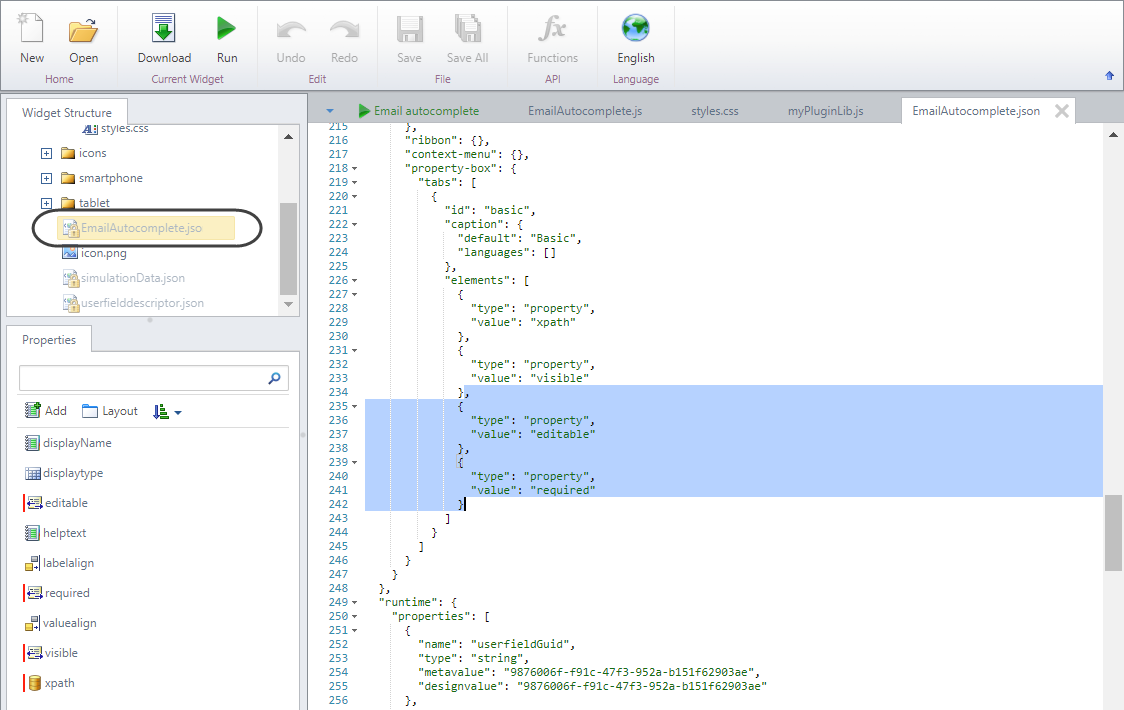This screenshot has height=710, width=1124.
Task: Select the icons folder in the tree
Action: coord(84,153)
